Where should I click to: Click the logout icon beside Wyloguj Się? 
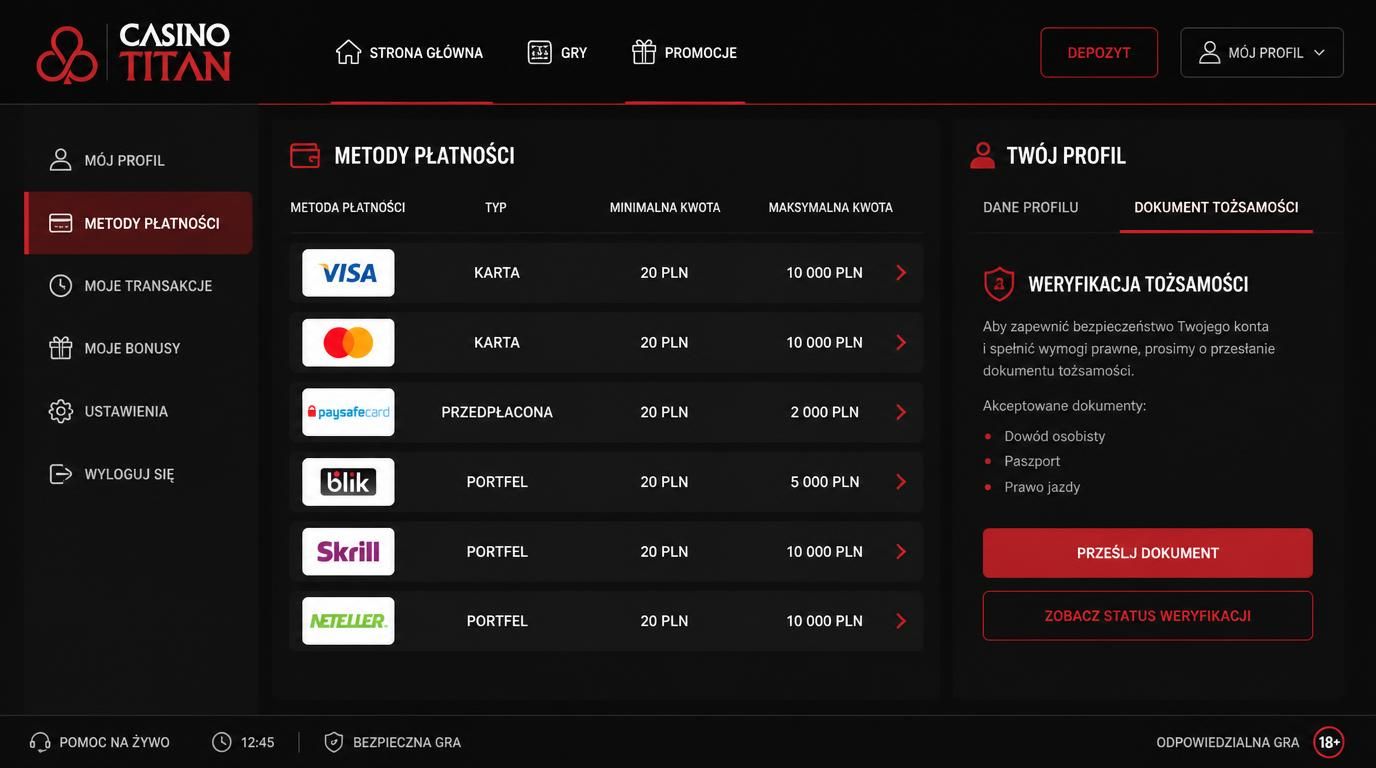tap(61, 474)
